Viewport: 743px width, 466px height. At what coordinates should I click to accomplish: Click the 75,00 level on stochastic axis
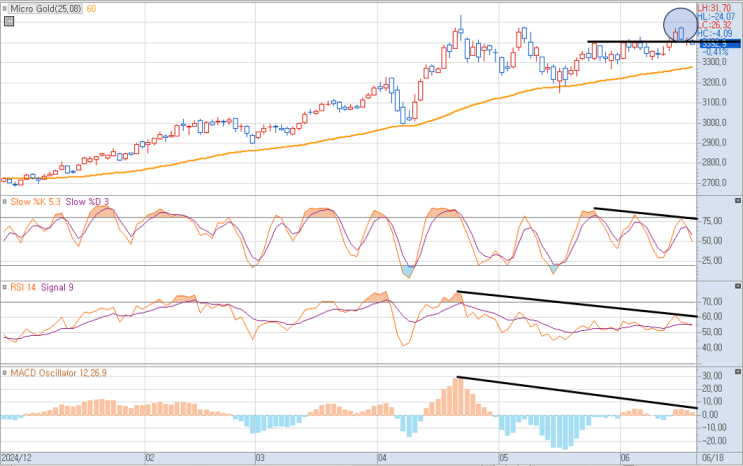[712, 221]
